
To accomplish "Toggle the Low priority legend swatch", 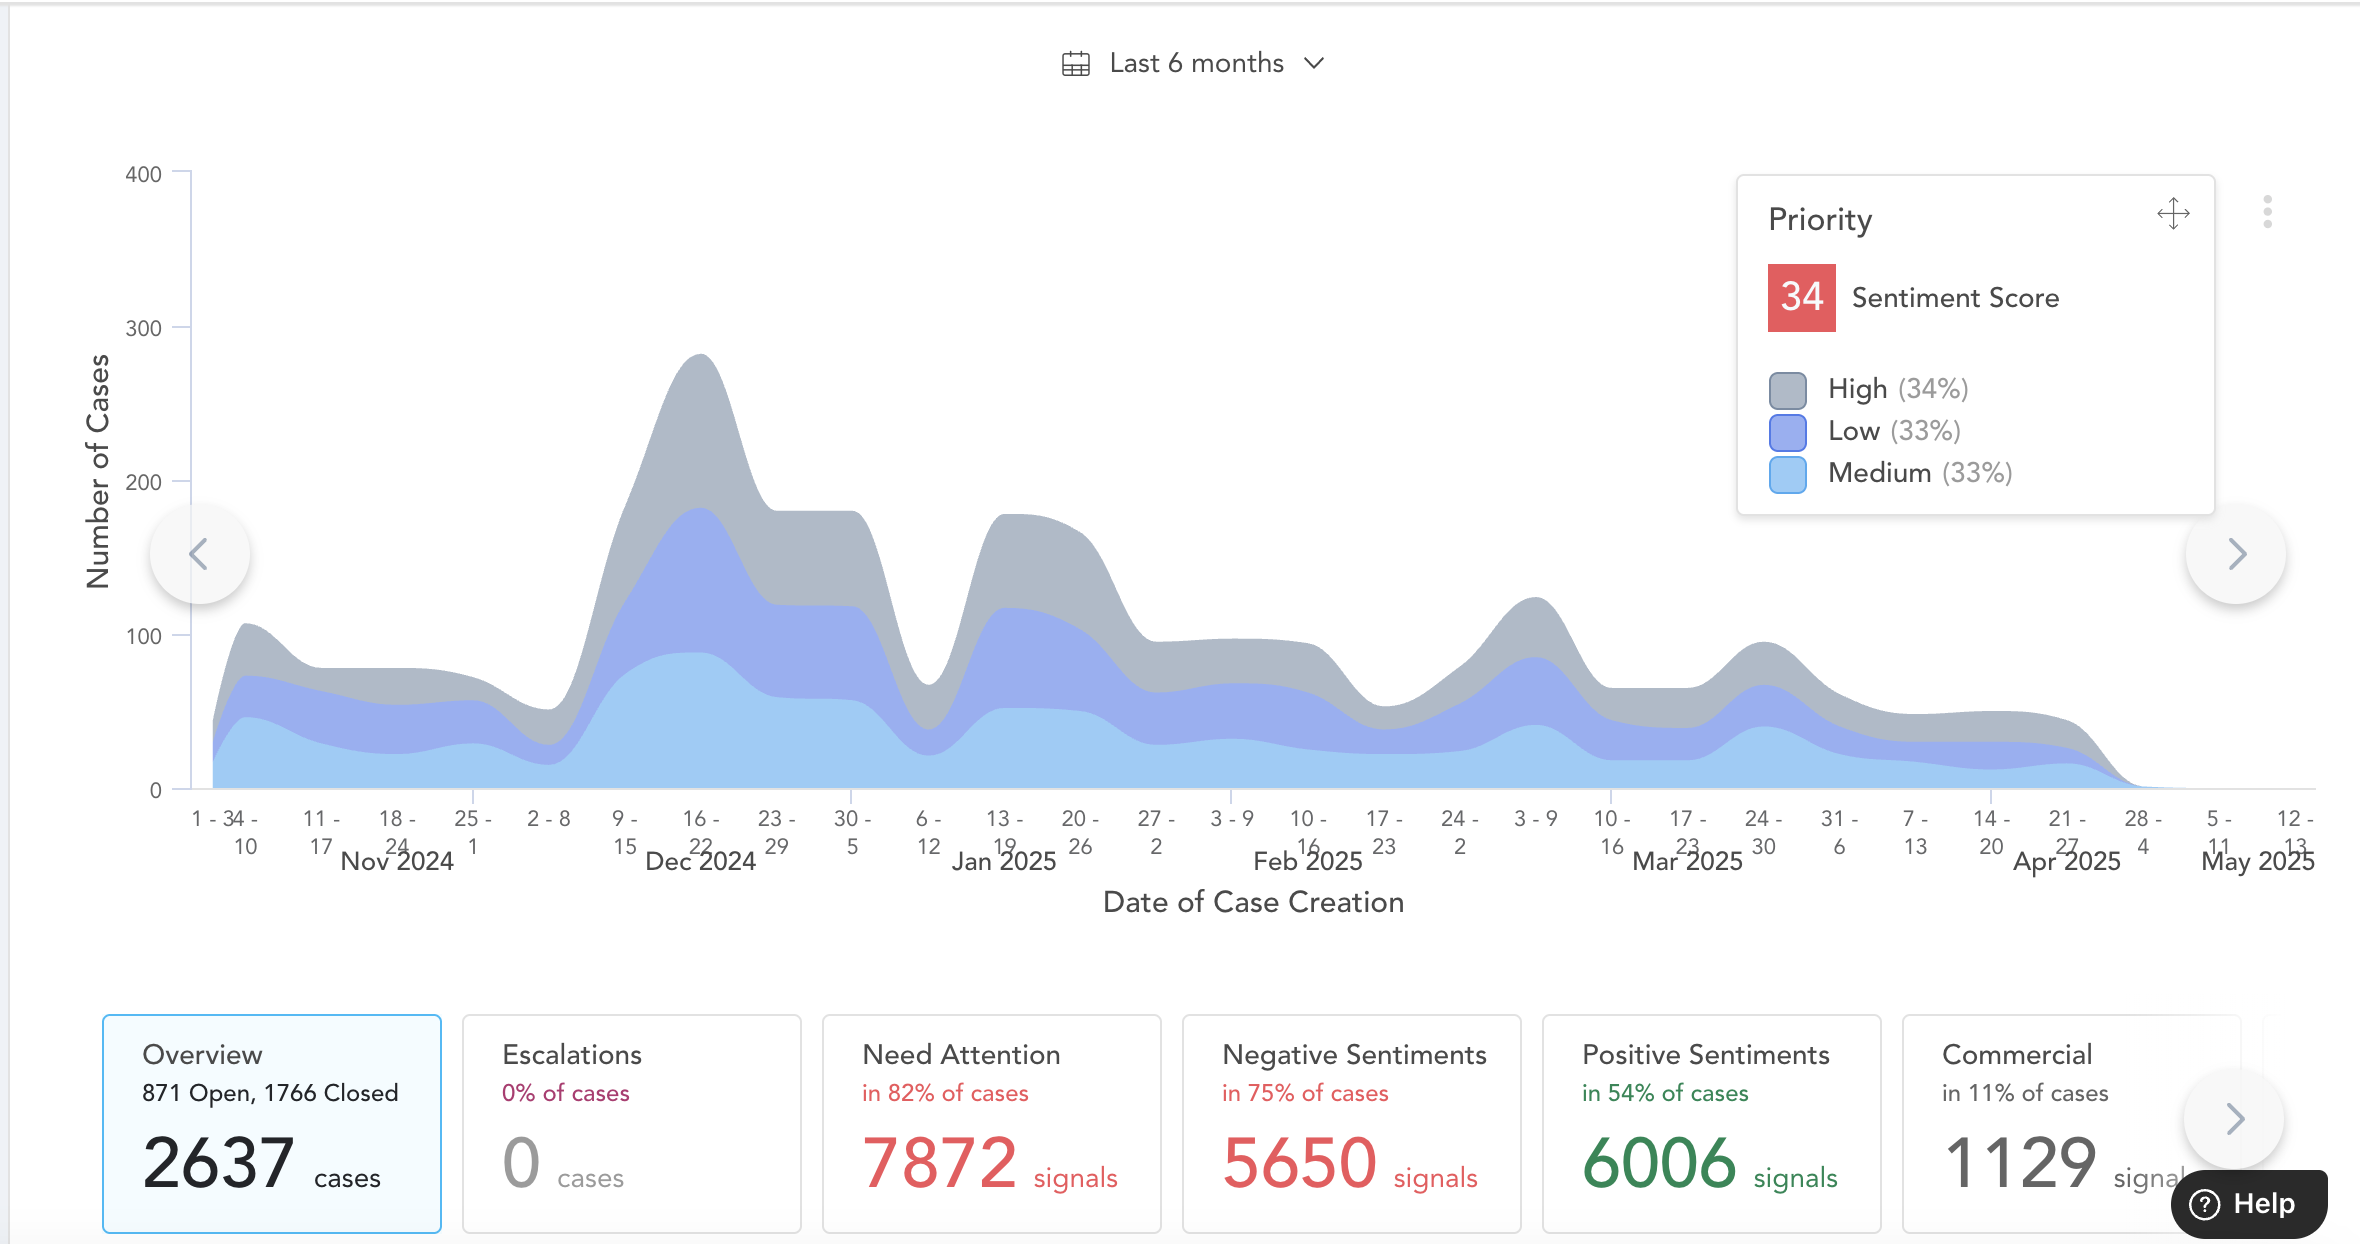I will [x=1787, y=432].
